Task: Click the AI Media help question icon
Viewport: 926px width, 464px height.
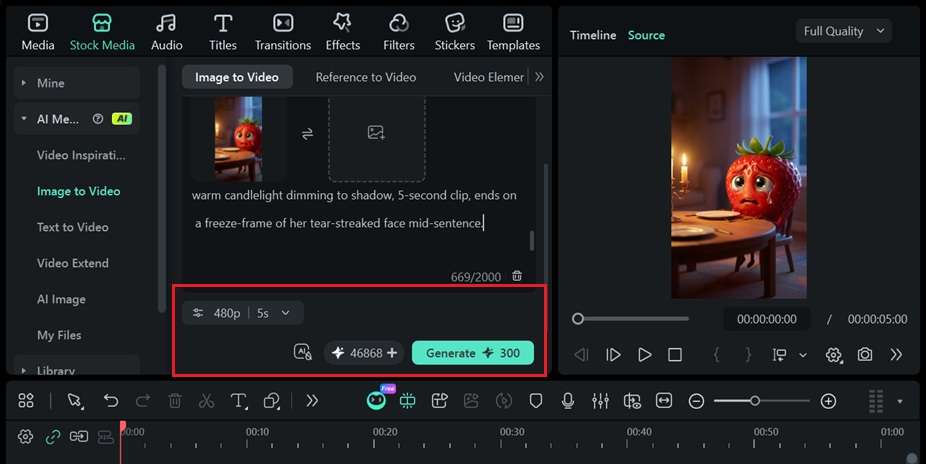Action: (x=97, y=119)
